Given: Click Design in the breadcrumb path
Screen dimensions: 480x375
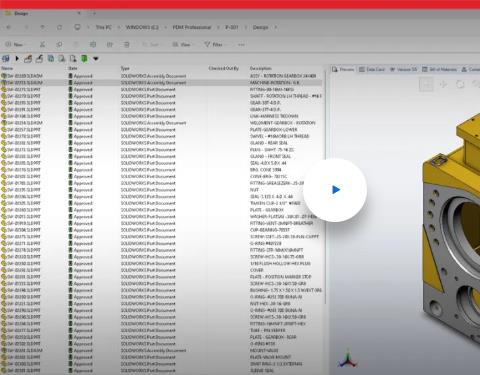Looking at the screenshot, I should [x=260, y=27].
